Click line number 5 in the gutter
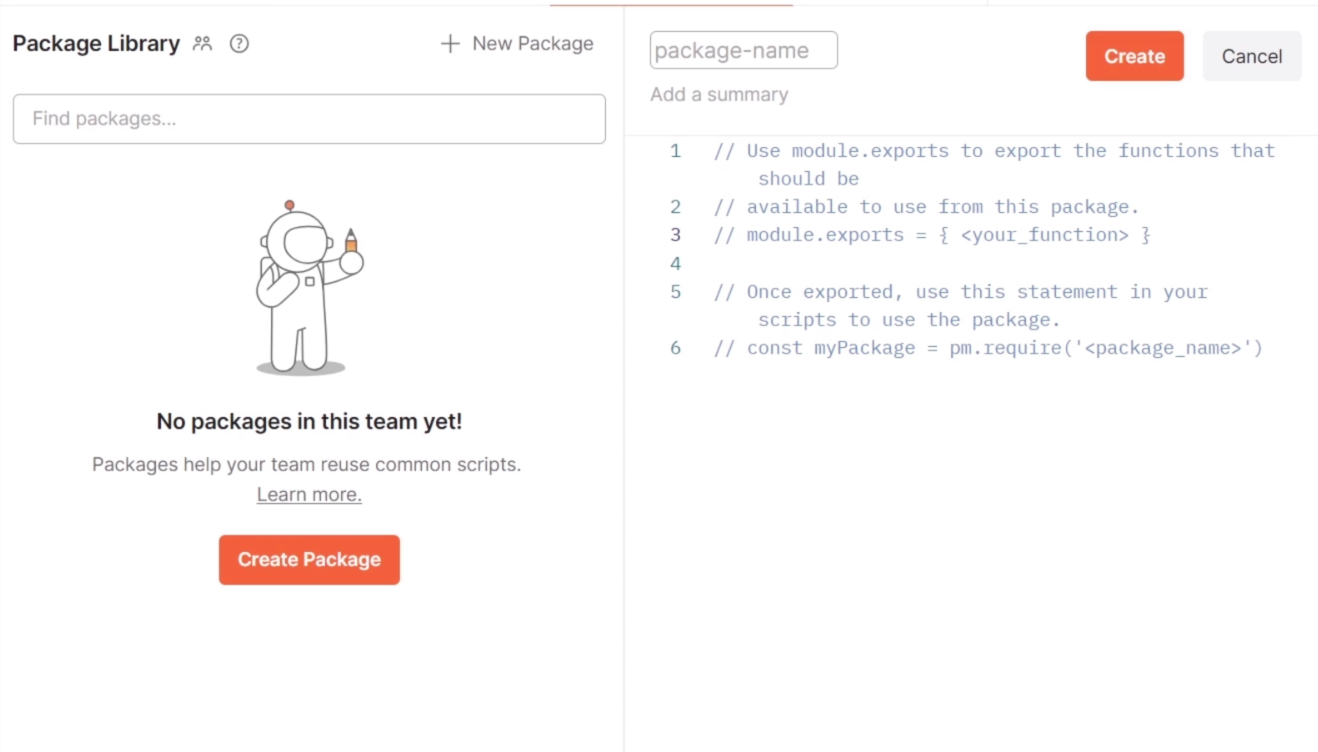Image resolution: width=1318 pixels, height=752 pixels. (x=675, y=292)
